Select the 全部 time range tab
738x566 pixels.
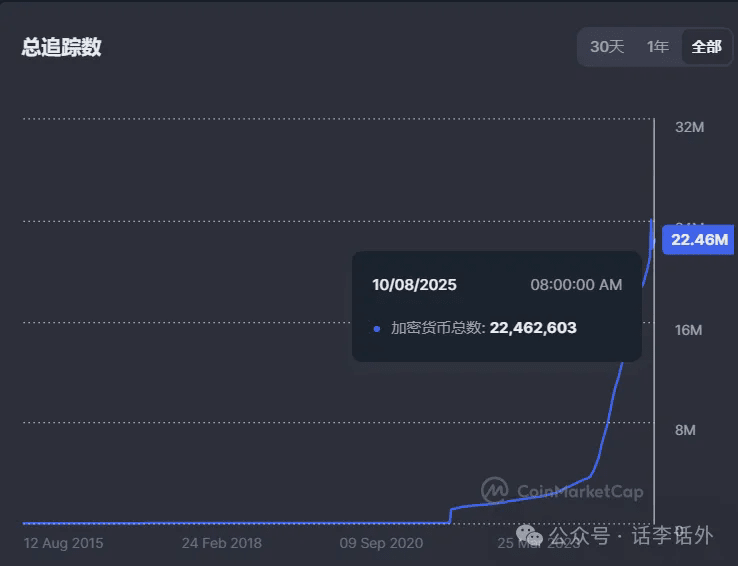click(x=706, y=47)
